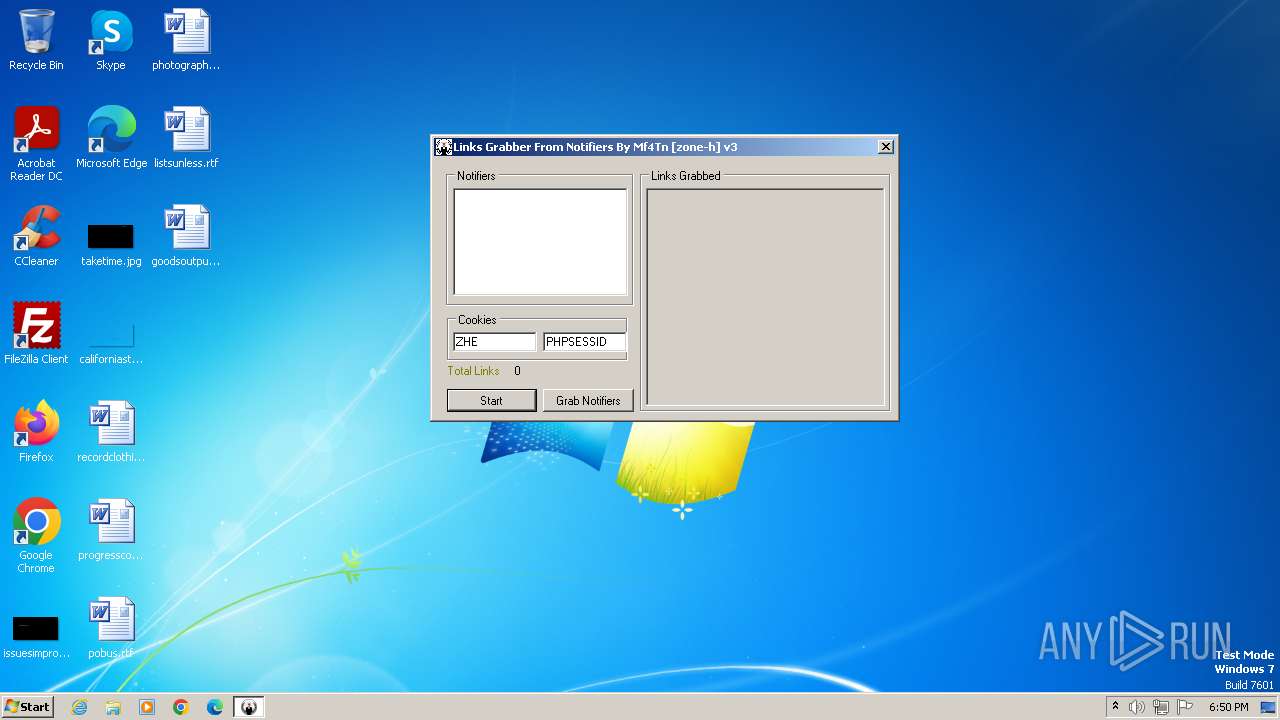The image size is (1280, 720).
Task: Focus the ZHE cookie field
Action: [494, 342]
